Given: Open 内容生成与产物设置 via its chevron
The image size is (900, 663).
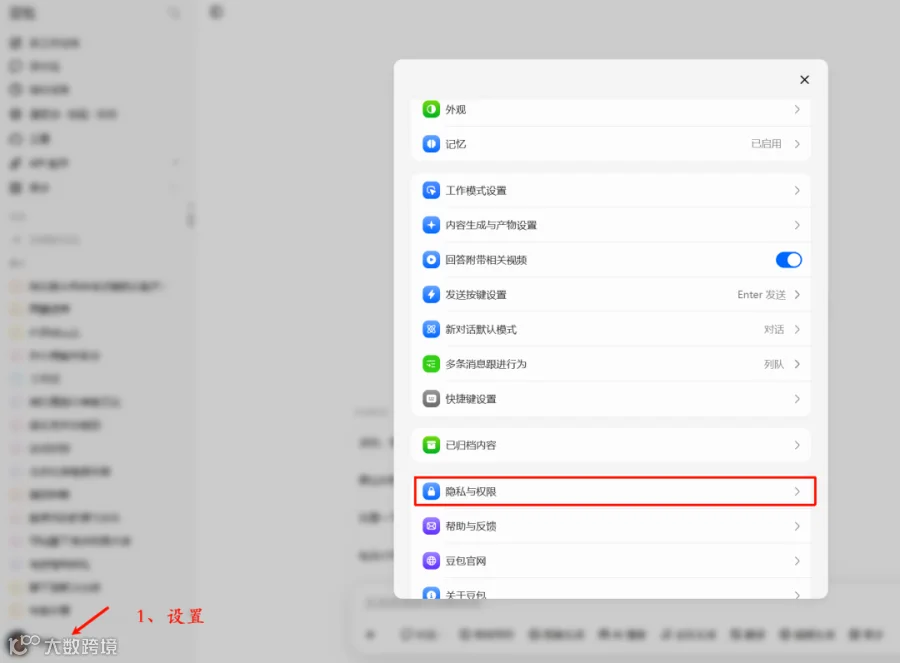Looking at the screenshot, I should click(x=797, y=225).
